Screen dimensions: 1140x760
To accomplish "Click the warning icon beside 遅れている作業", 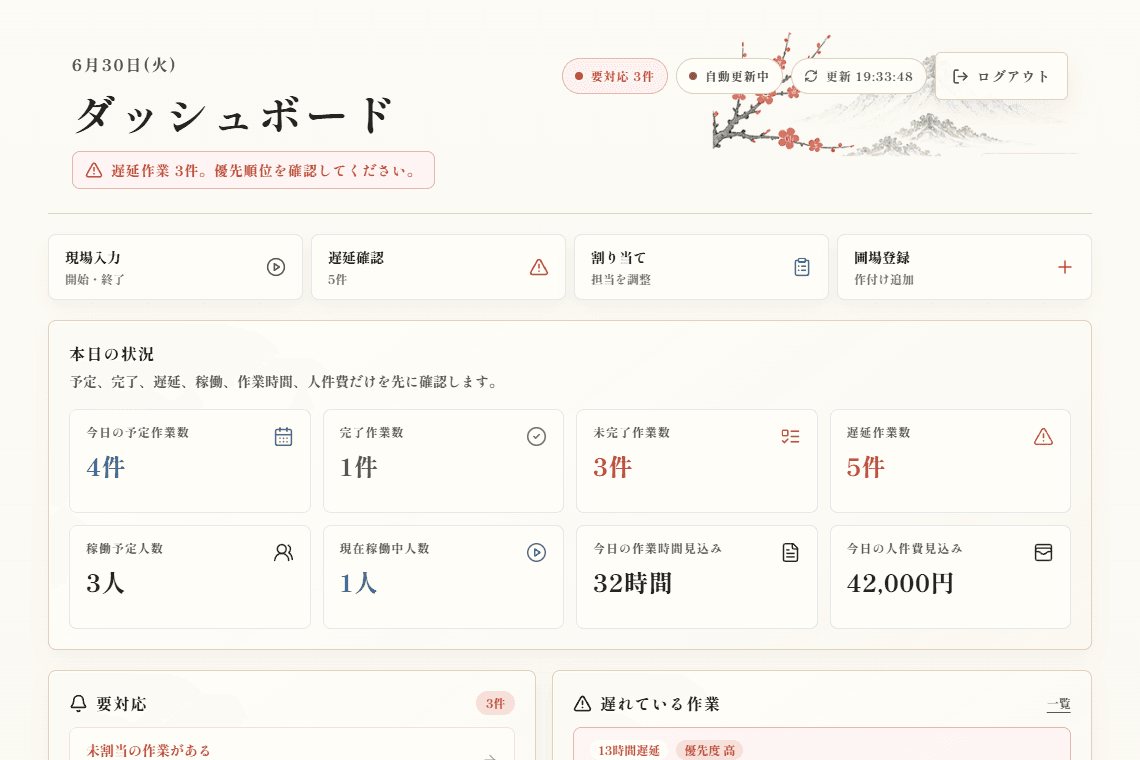I will [582, 703].
